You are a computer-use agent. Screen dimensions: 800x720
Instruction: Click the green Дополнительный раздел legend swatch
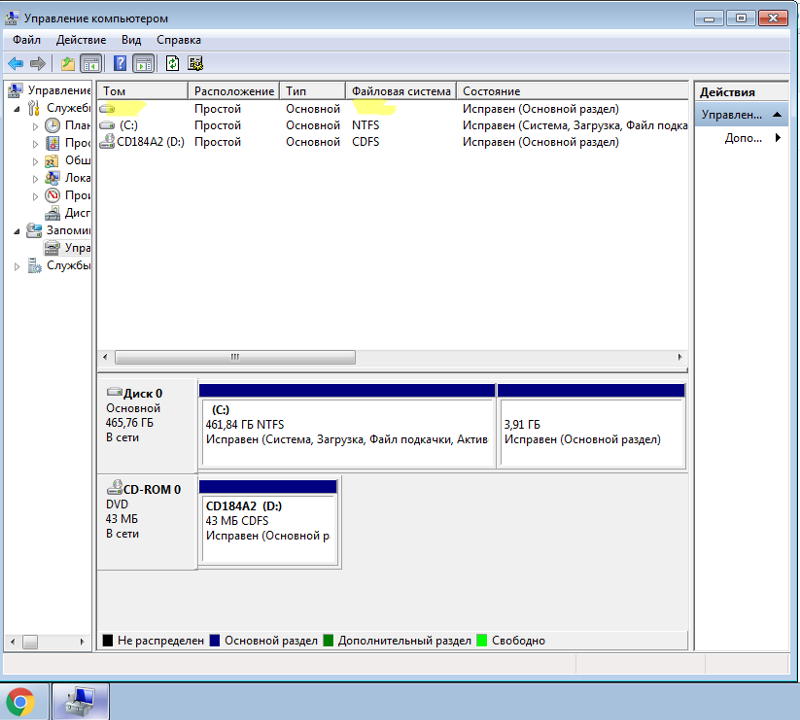coord(328,640)
